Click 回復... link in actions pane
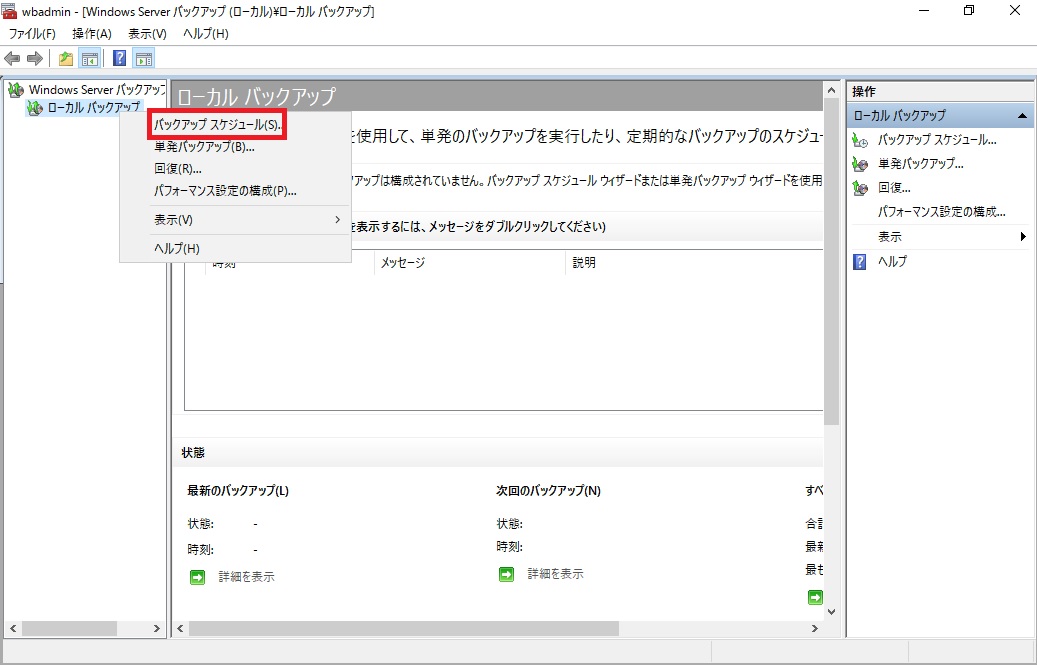Screen dimensions: 1037x665 tap(893, 188)
